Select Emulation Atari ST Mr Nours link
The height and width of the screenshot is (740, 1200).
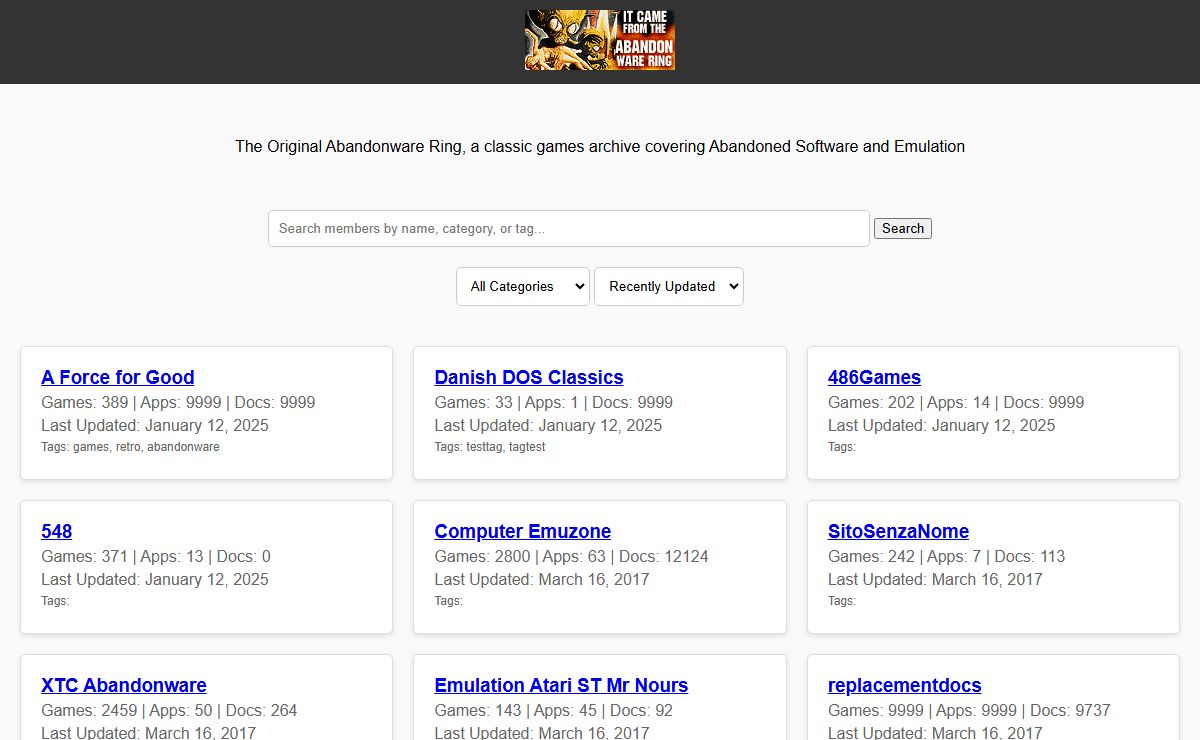[x=561, y=685]
